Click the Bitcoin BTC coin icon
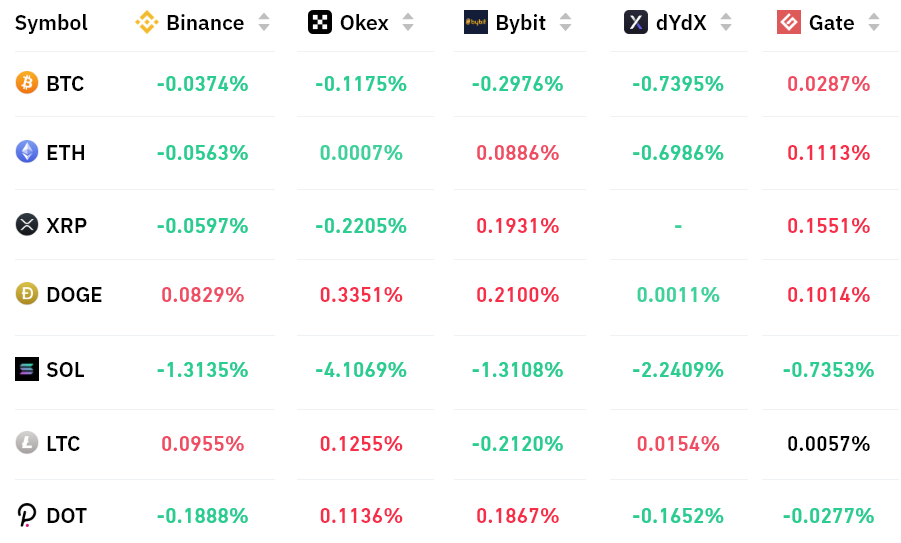Viewport: 901px width, 543px height. (26, 83)
